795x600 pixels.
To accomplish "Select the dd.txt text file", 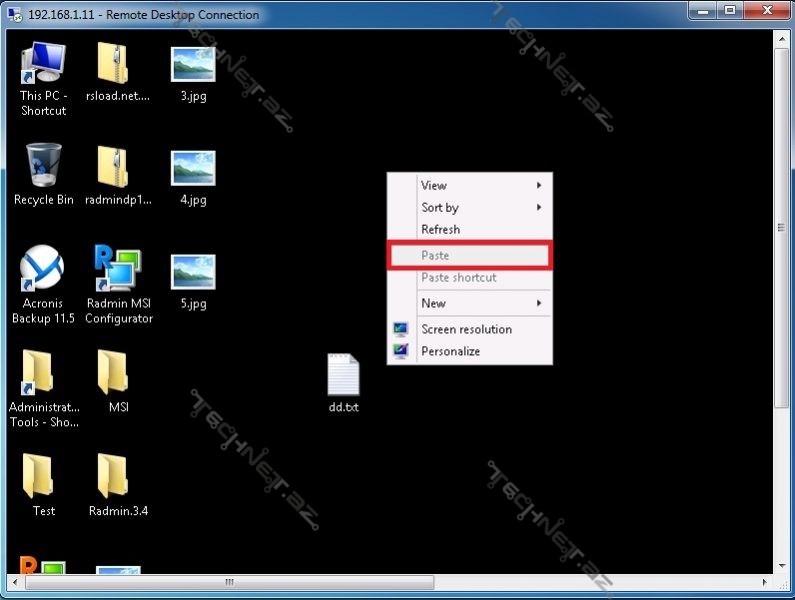I will (343, 376).
